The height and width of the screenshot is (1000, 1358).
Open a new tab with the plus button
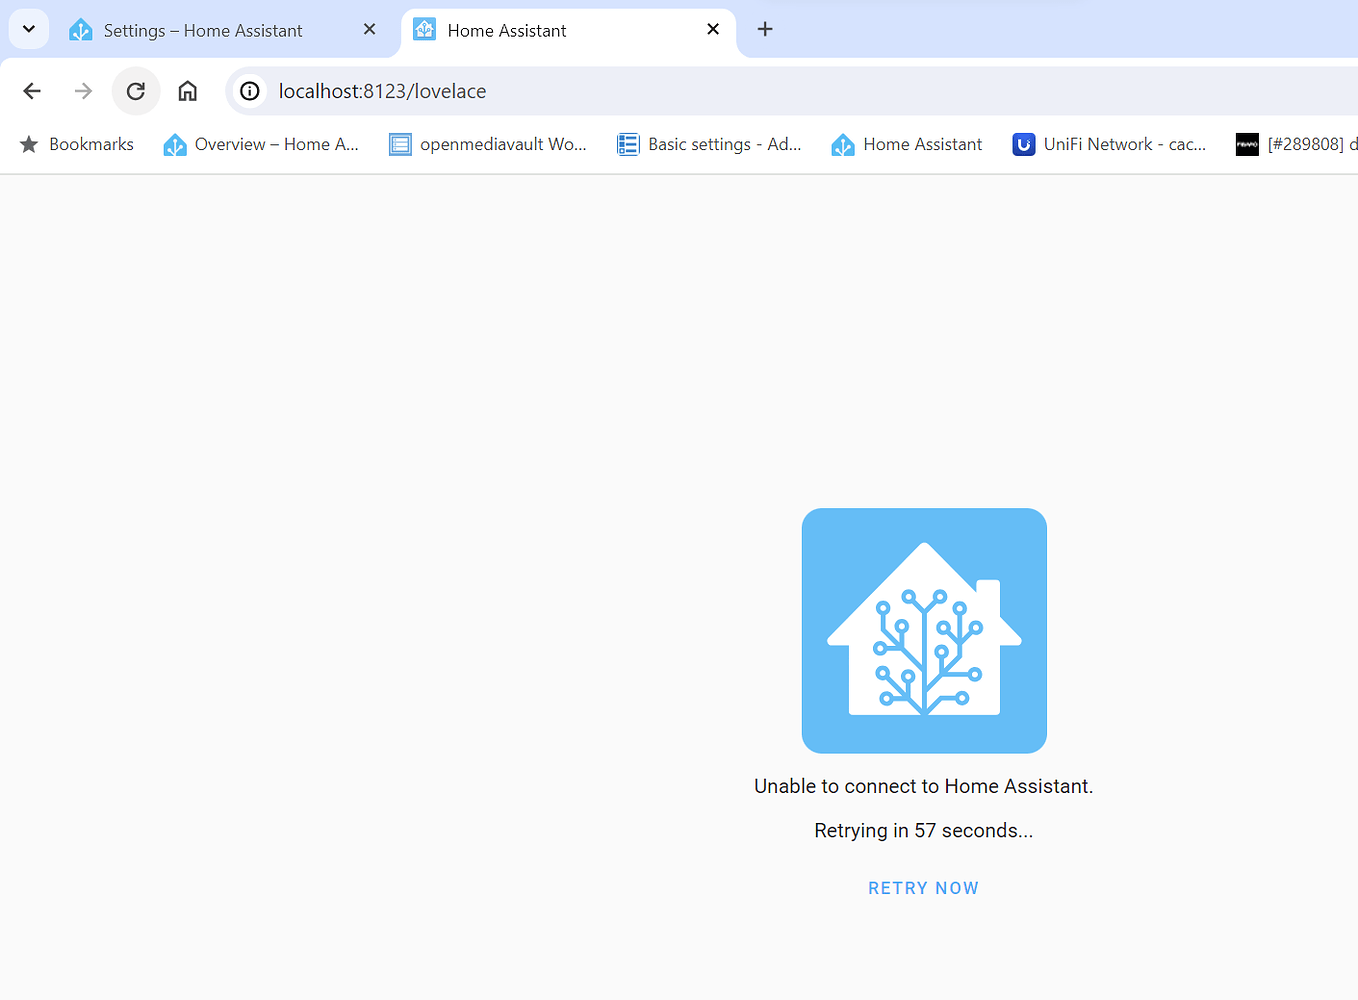(765, 29)
